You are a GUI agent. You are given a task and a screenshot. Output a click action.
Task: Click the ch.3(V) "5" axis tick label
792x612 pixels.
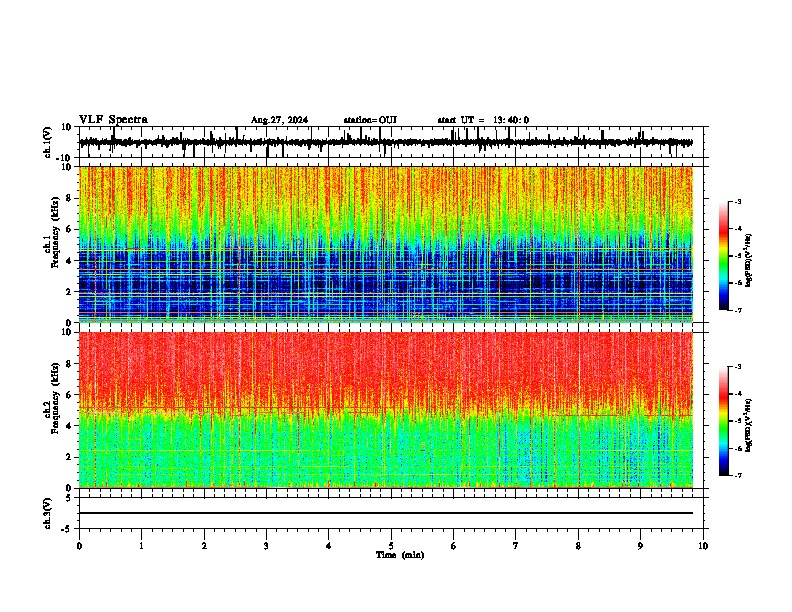point(69,498)
